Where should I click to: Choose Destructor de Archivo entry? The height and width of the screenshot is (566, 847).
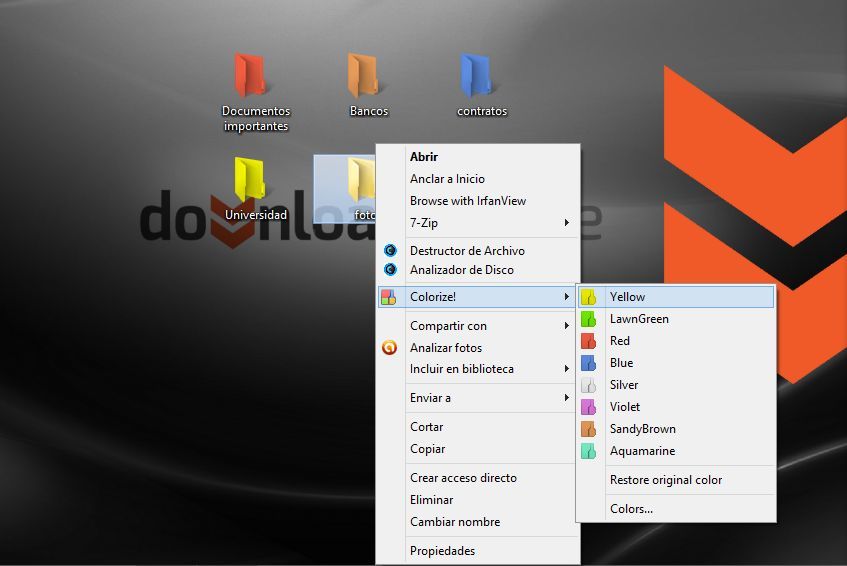tap(478, 251)
